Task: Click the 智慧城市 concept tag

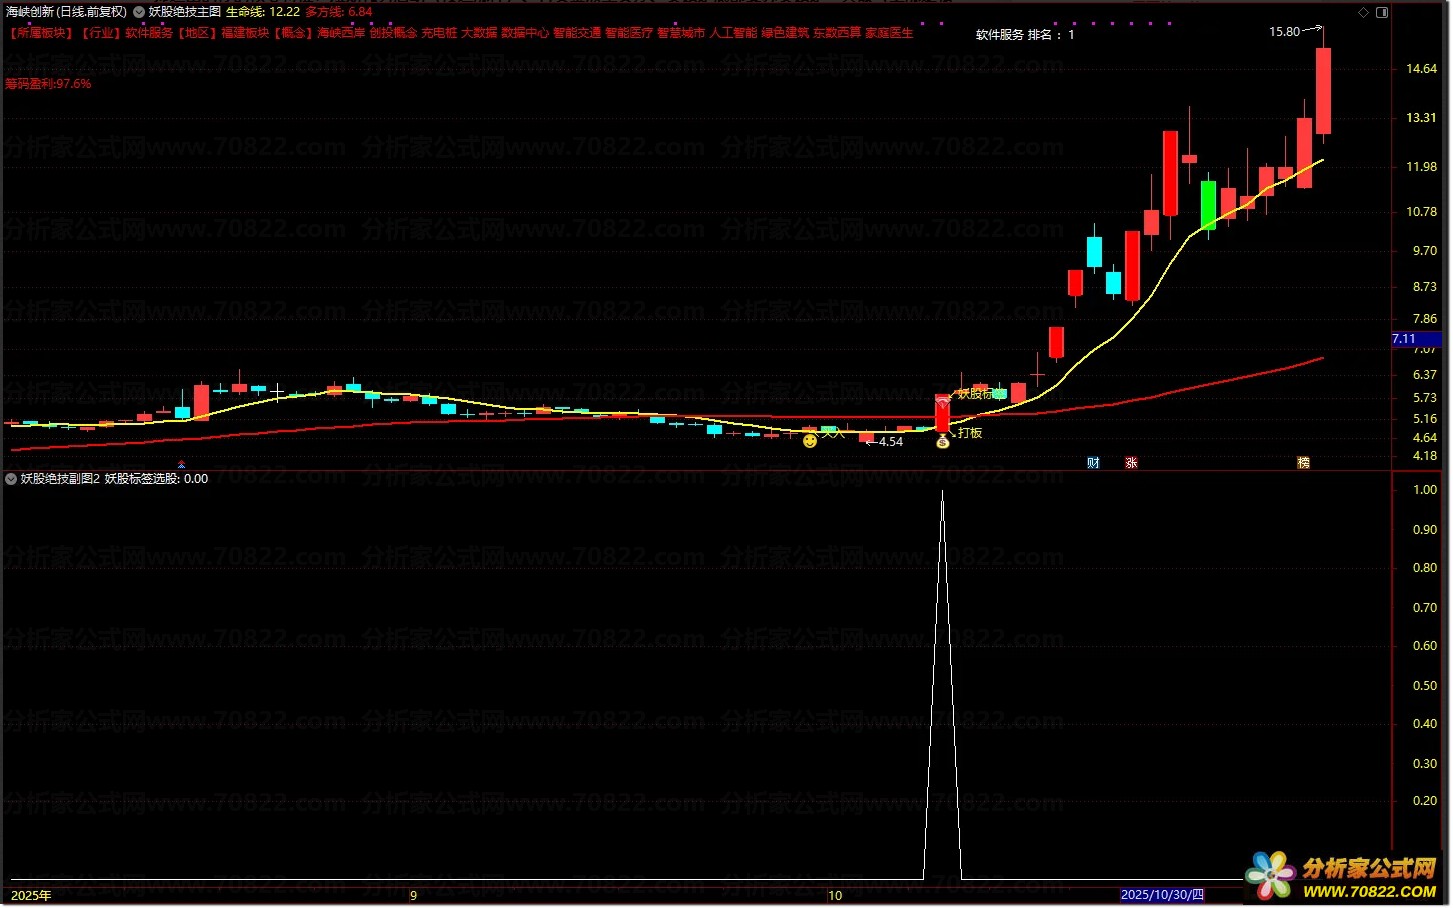Action: pos(681,33)
